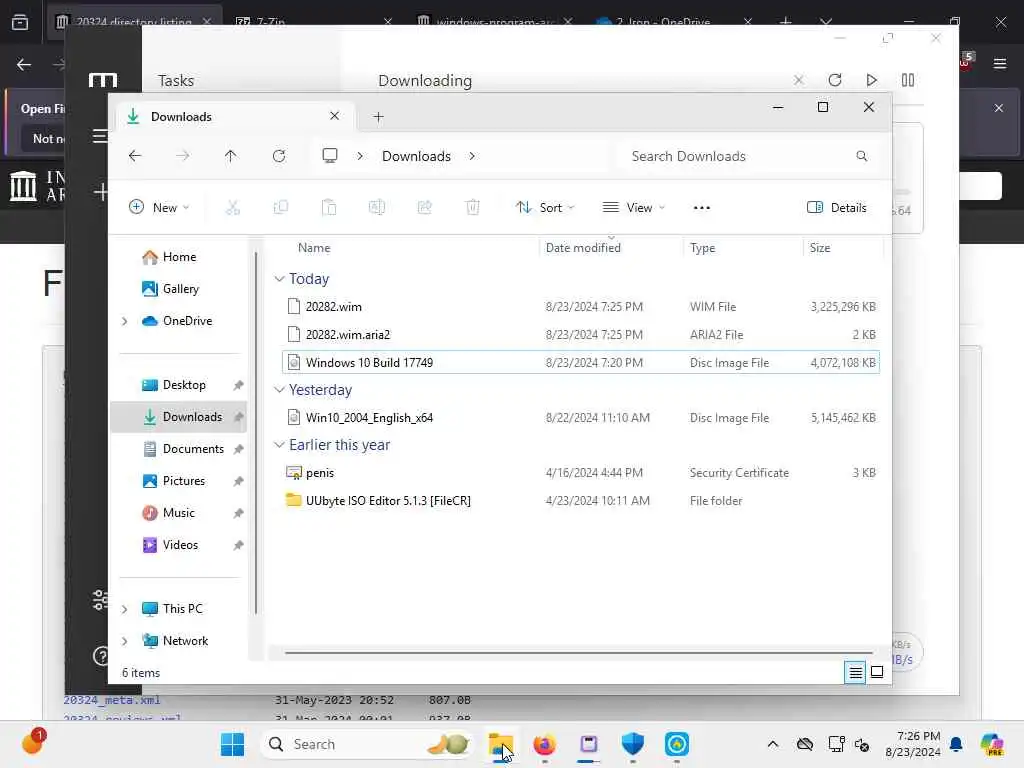Expand OneDrive in the navigation pane
This screenshot has height=768, width=1024.
[124, 321]
